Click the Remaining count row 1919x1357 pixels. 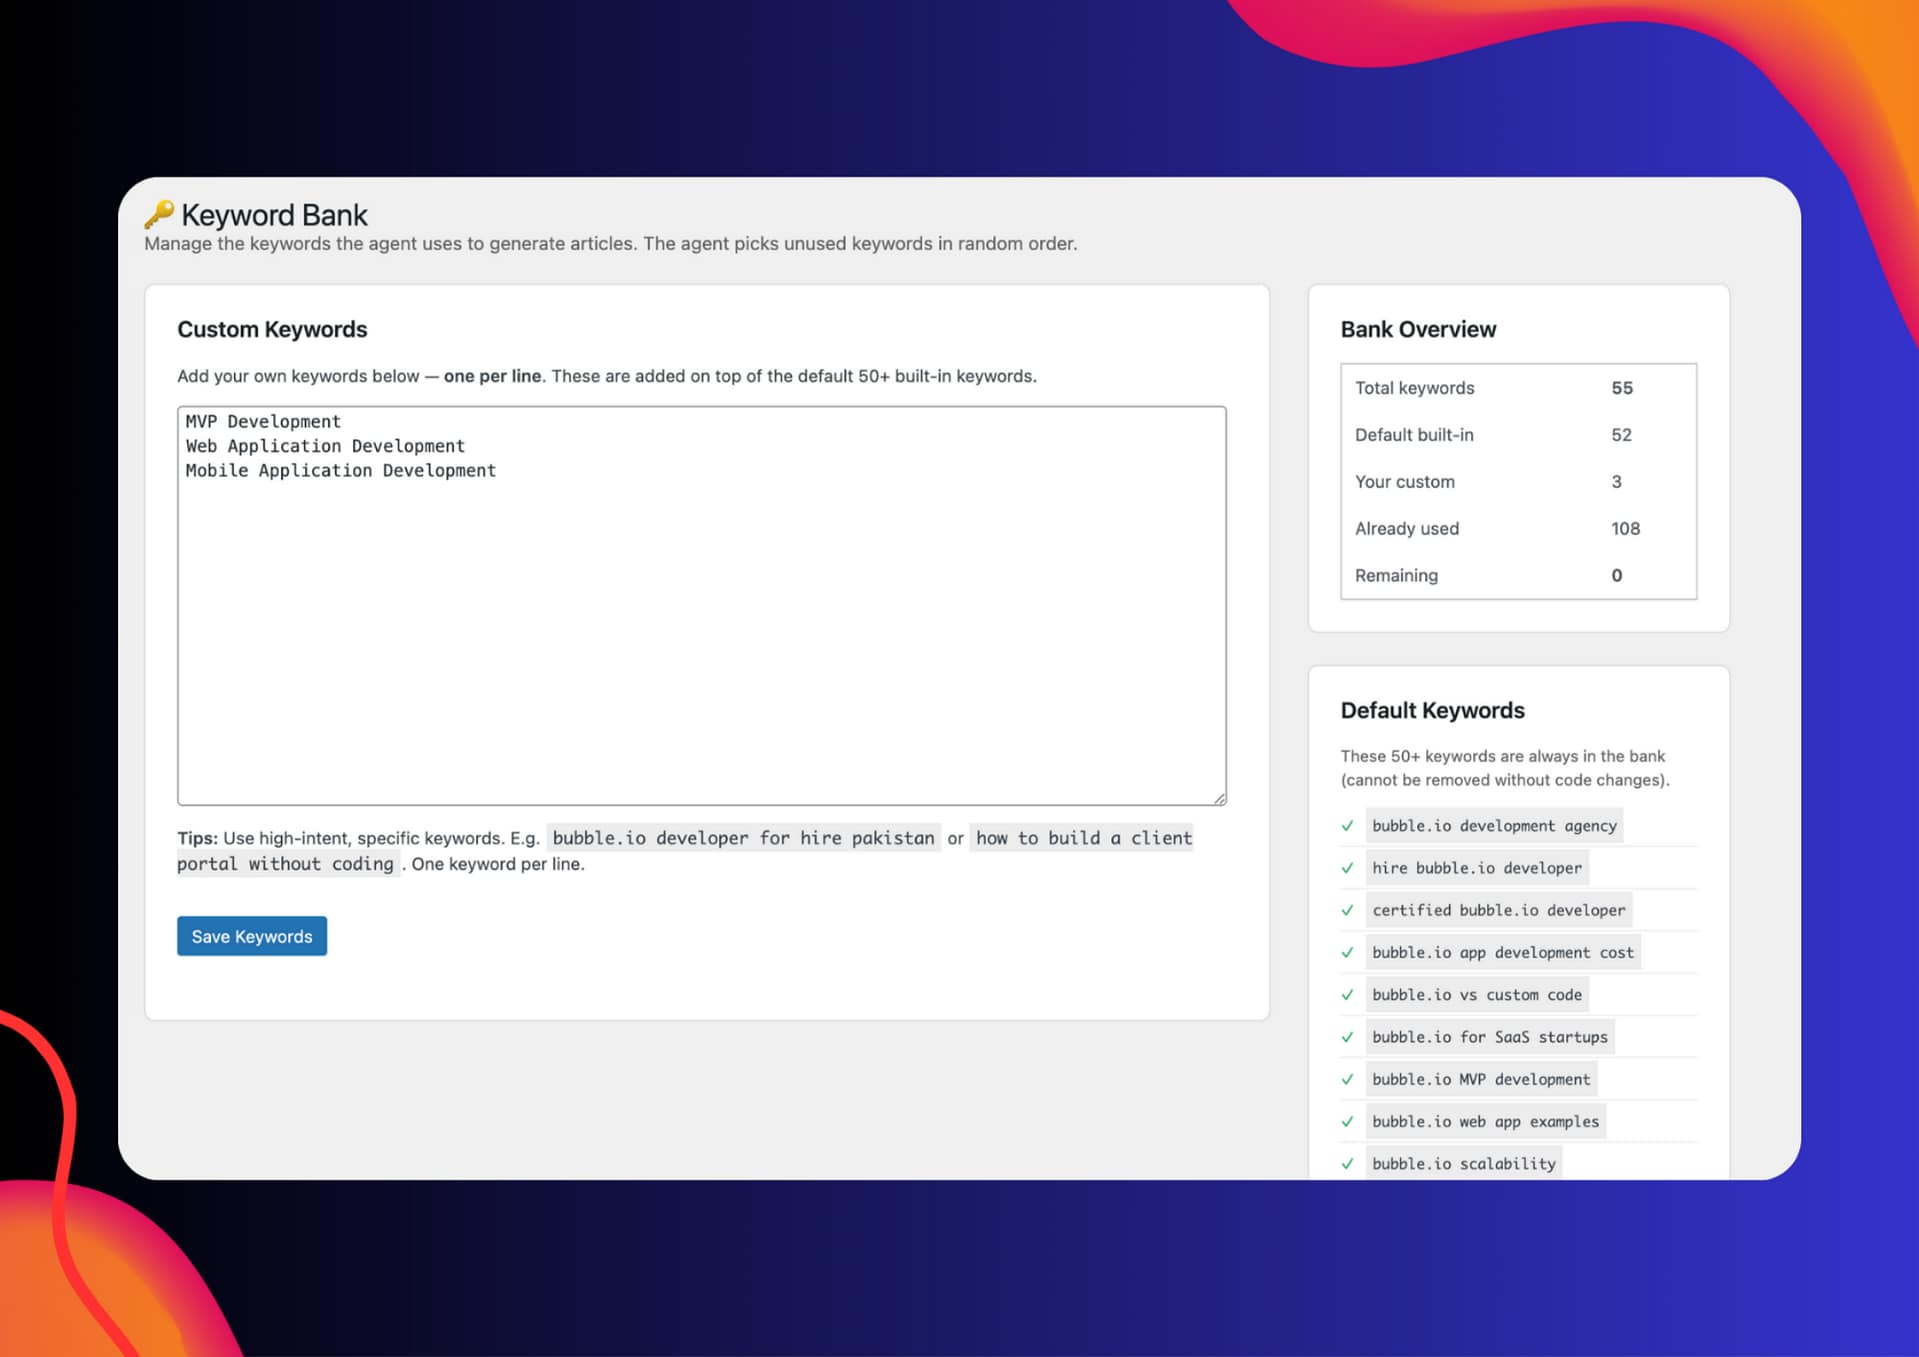[x=1517, y=576]
